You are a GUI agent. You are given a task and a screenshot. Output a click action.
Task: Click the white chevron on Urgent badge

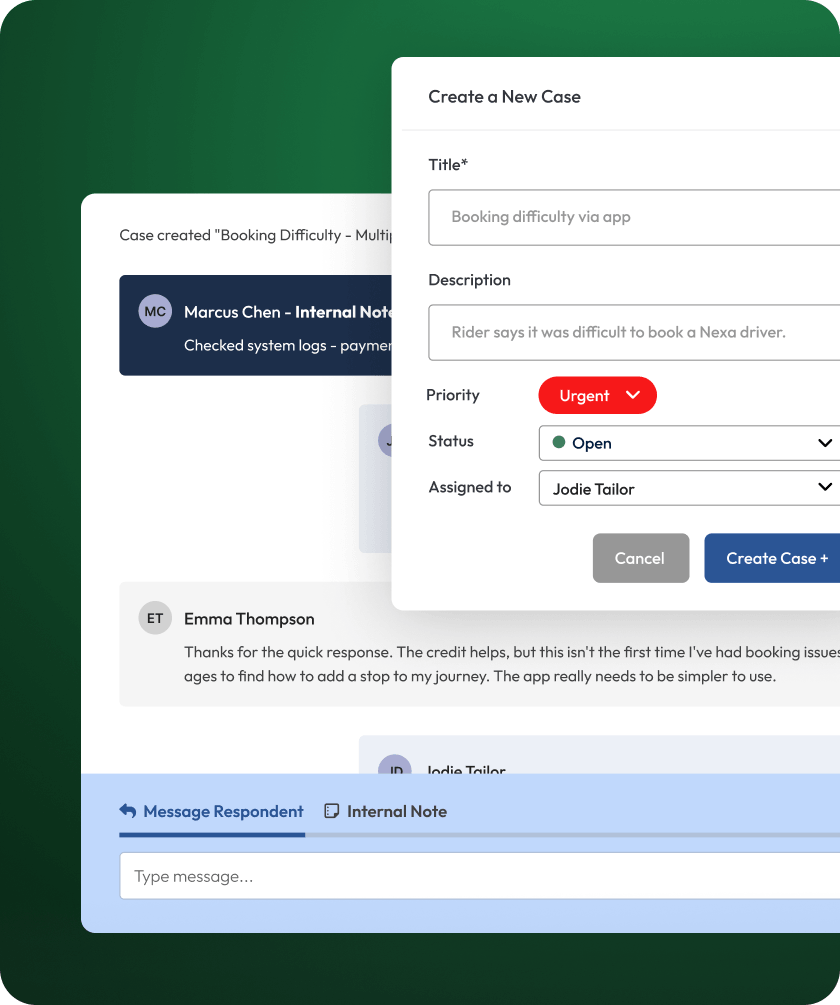click(x=632, y=395)
